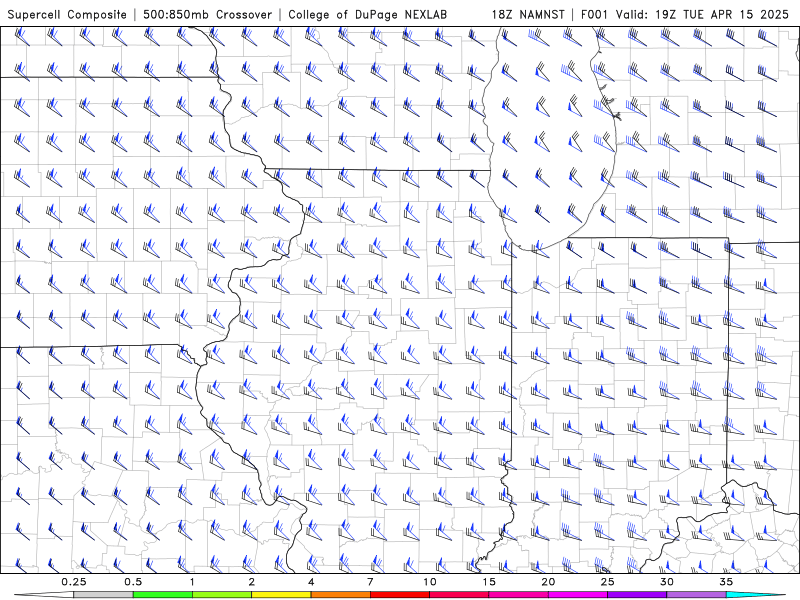The width and height of the screenshot is (800, 600).
Task: Click the 'Supercell Composite' title text
Action: [x=67, y=14]
